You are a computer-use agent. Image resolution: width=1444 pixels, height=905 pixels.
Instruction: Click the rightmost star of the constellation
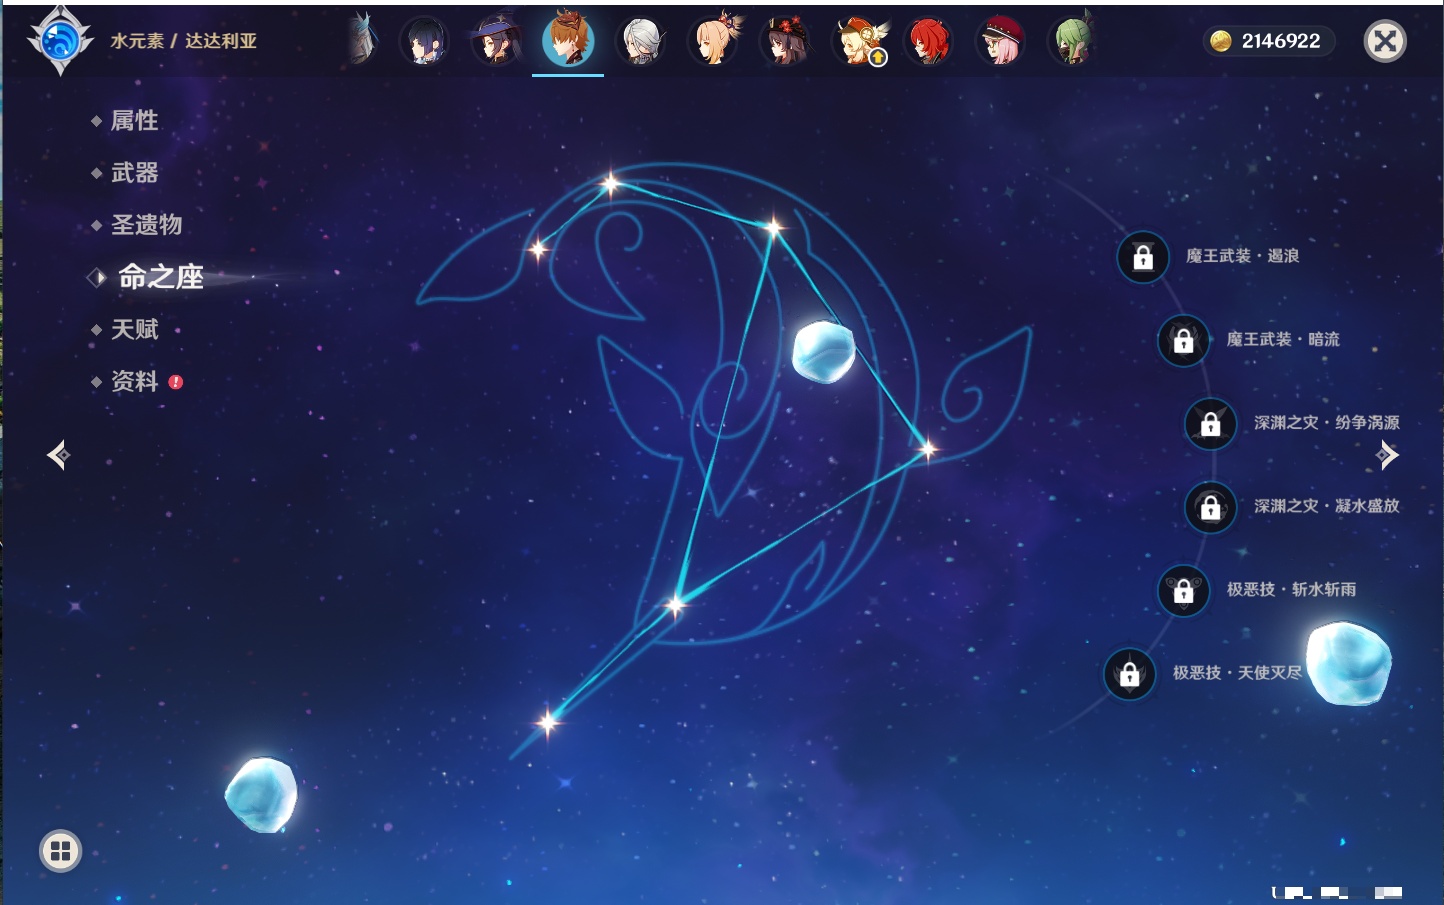[x=928, y=449]
